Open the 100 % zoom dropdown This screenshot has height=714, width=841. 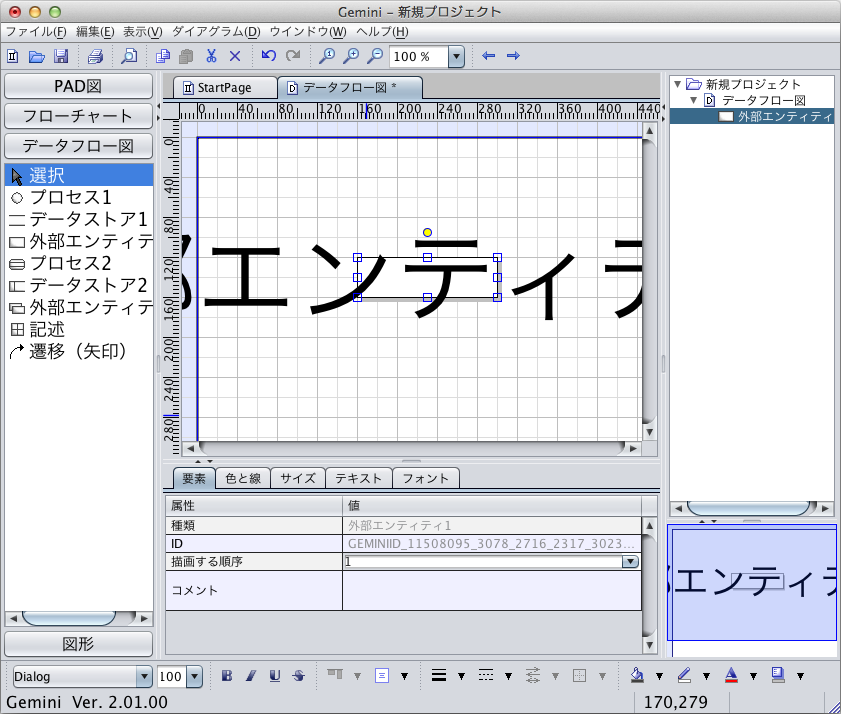click(x=456, y=56)
